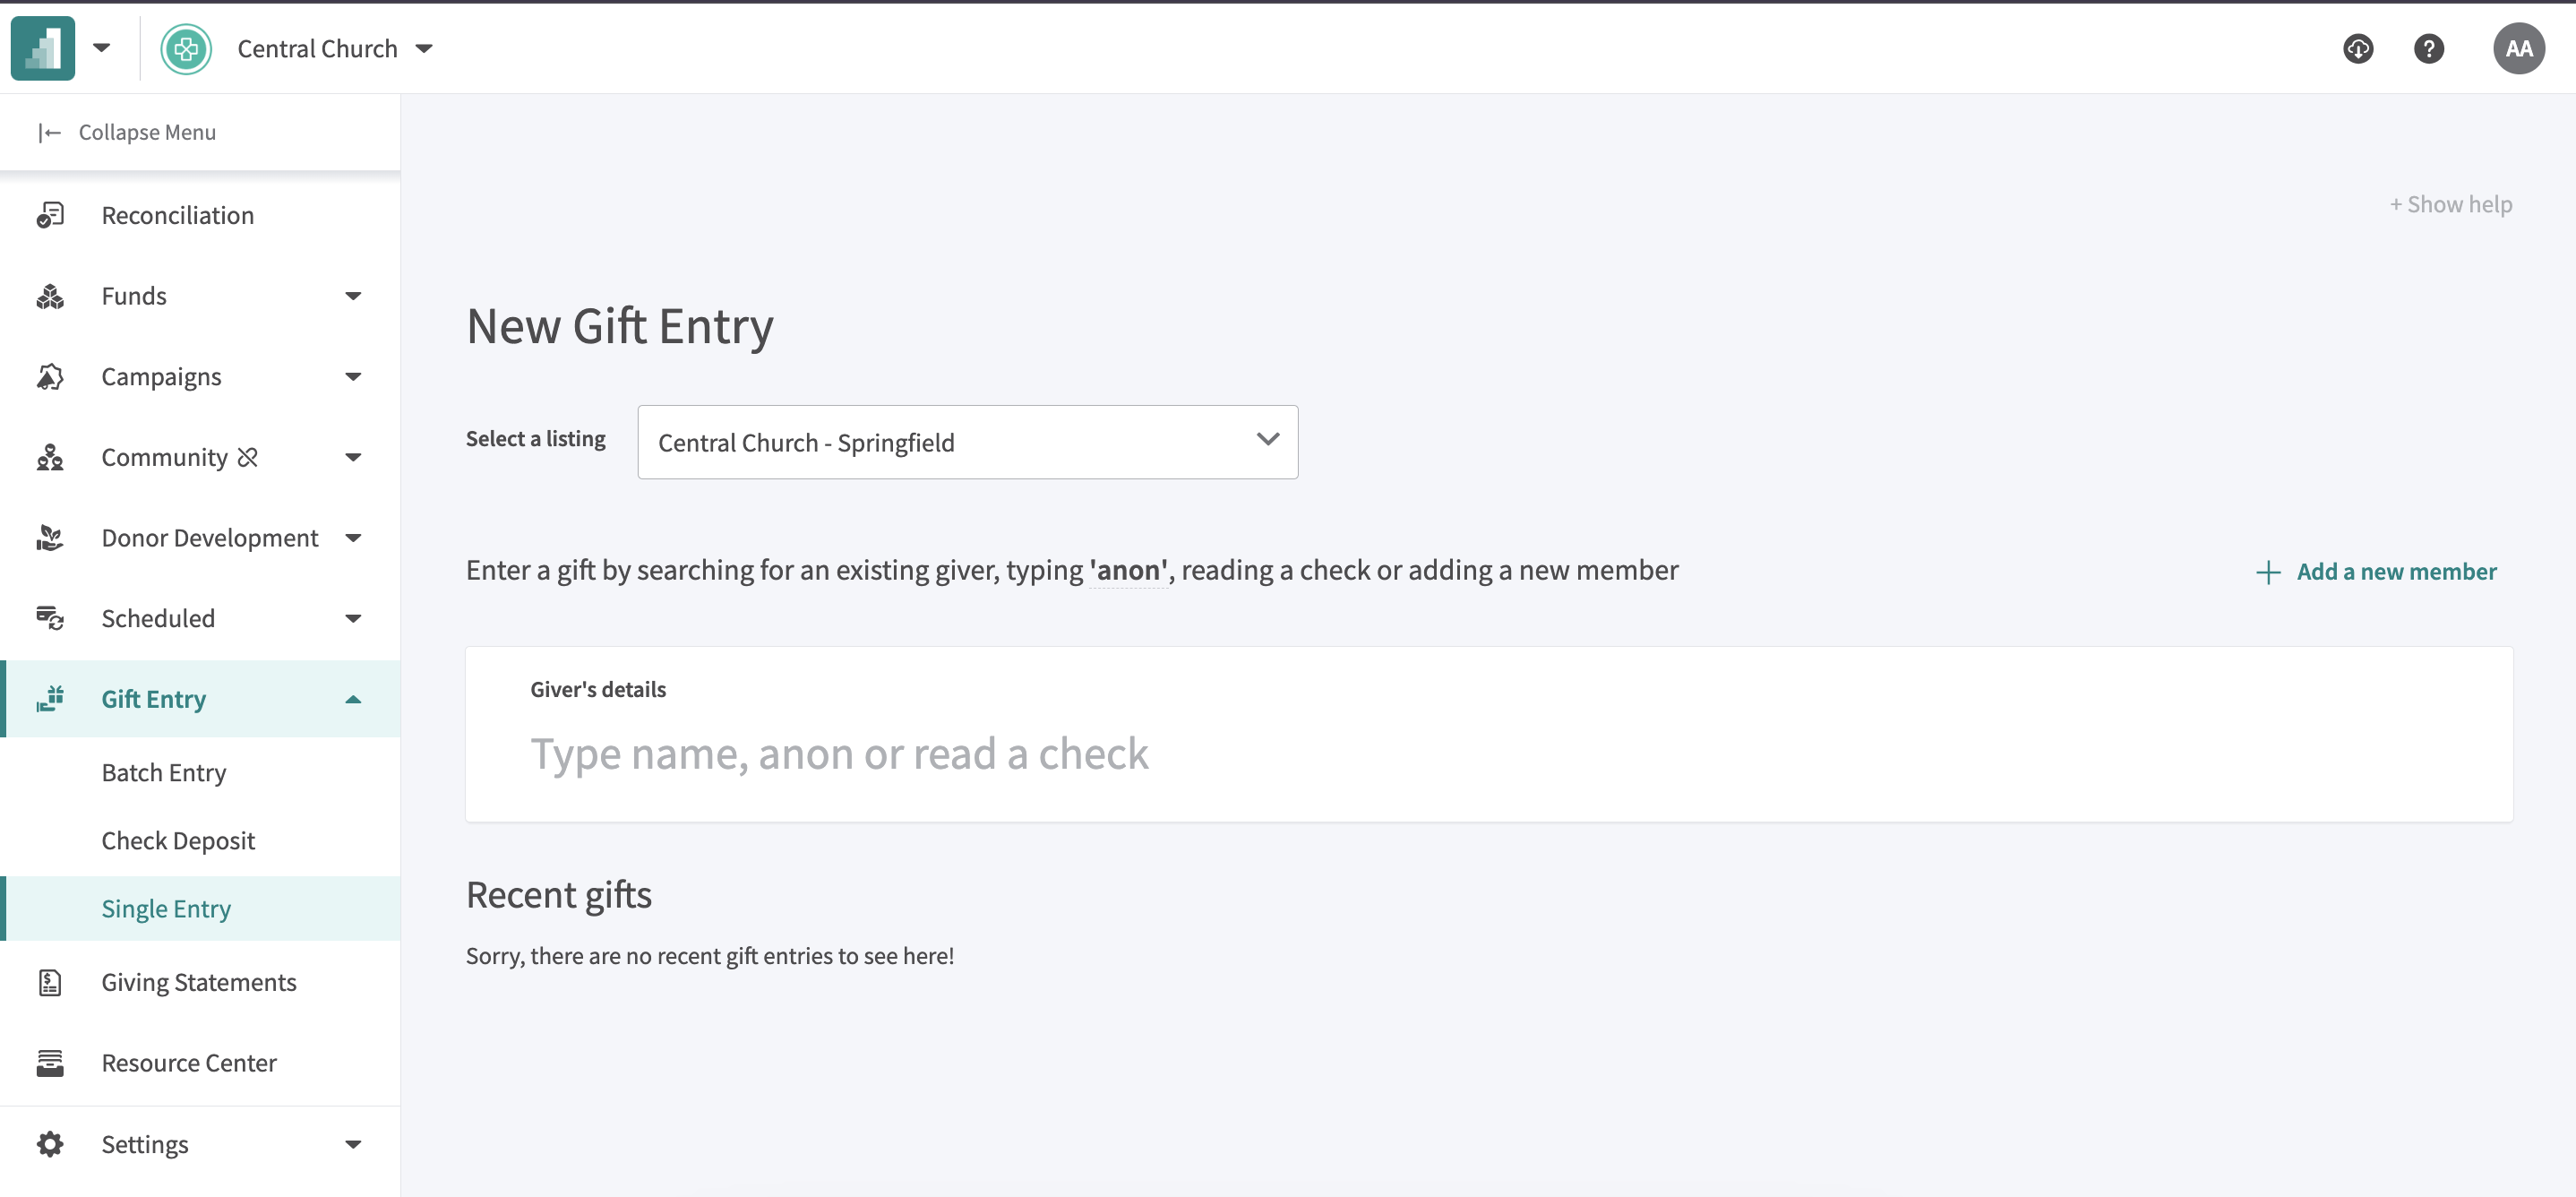2576x1197 pixels.
Task: Click the Giving Statements document icon
Action: 50,982
